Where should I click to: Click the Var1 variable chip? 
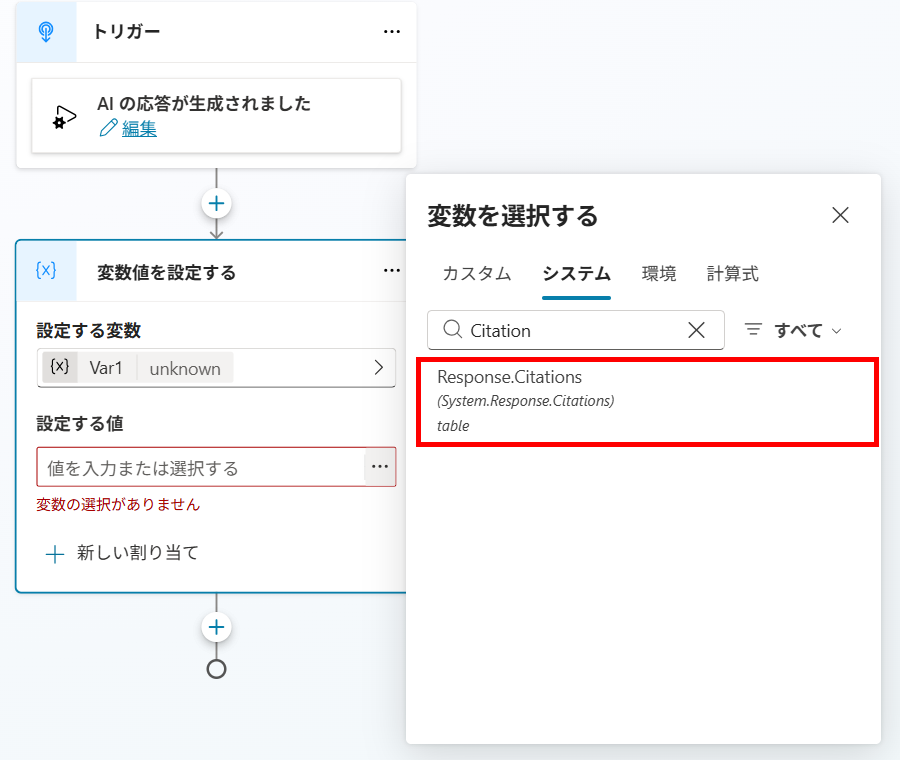coord(138,367)
